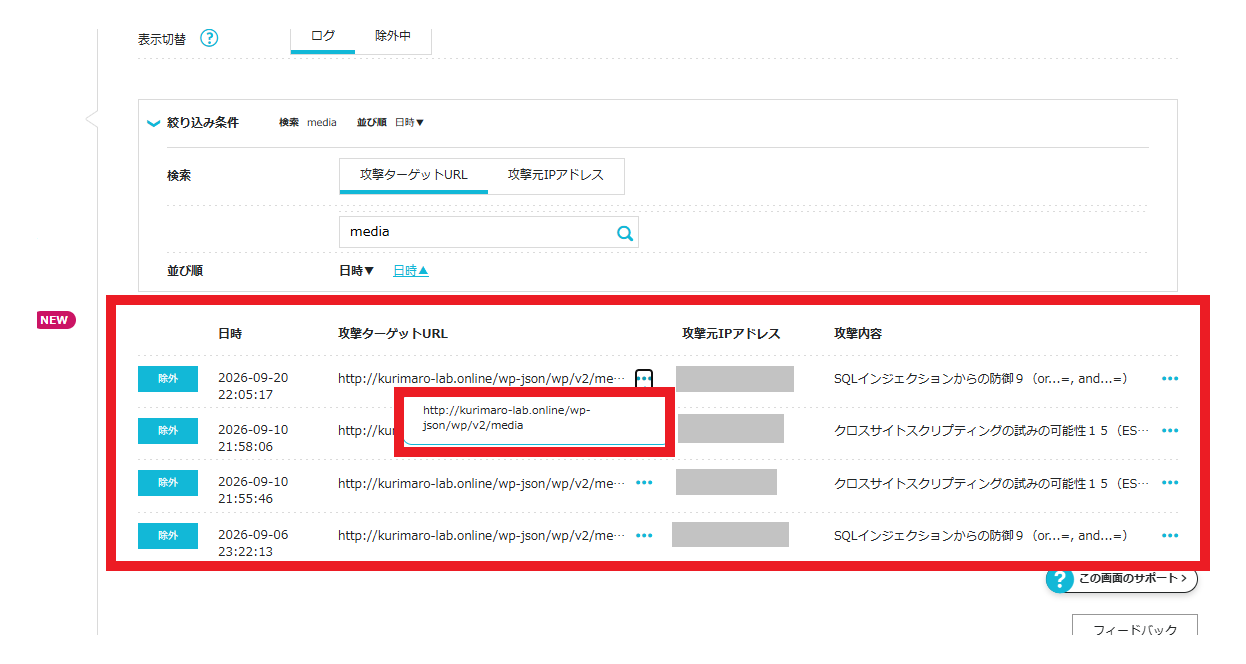Exclude the 2026-09-10 21:58:06 log entry
The width and height of the screenshot is (1246, 664).
(168, 431)
